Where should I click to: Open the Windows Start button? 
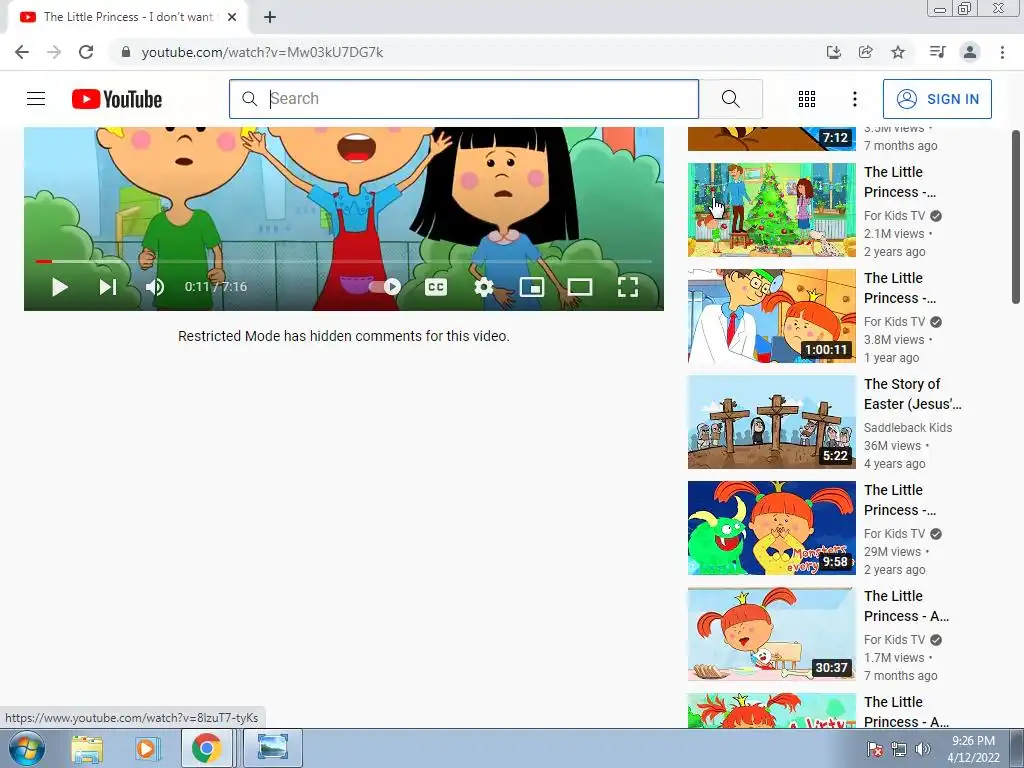(26, 748)
